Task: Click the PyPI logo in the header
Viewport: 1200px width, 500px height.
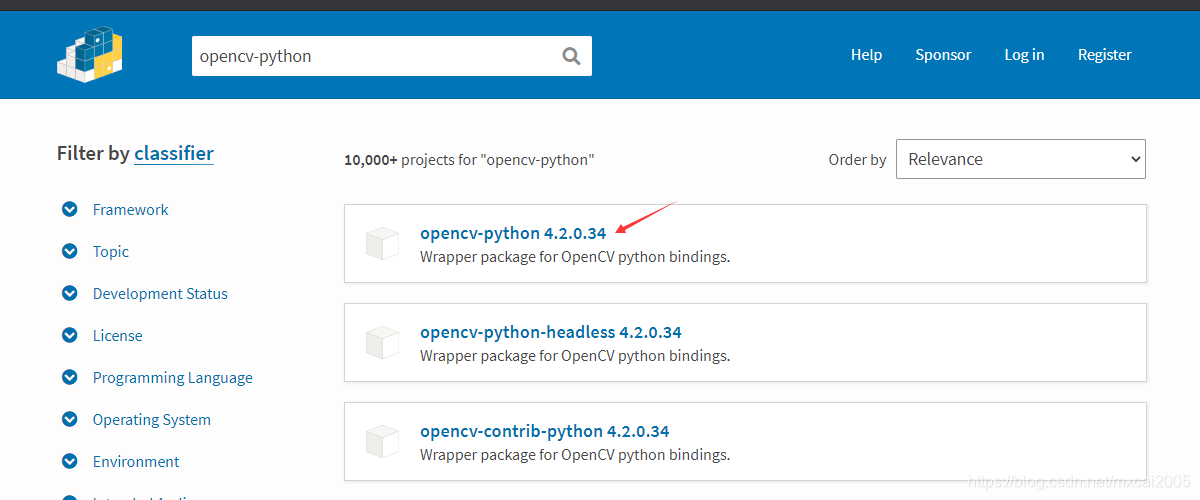Action: [89, 53]
